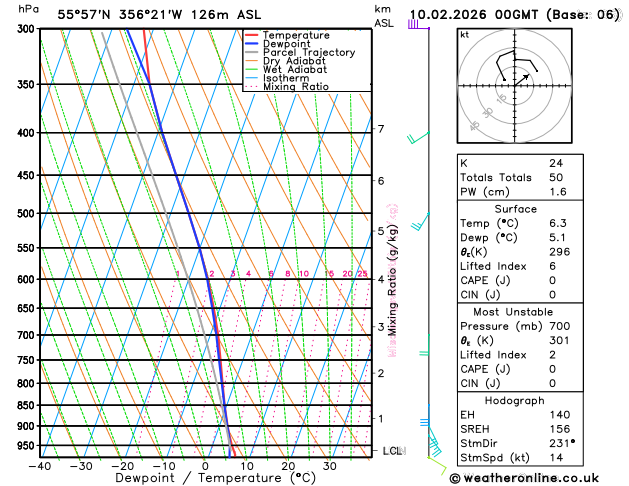Screen dimensions: 629x486
Task: Click the 'StmDir' value 231°
Action: point(562,443)
